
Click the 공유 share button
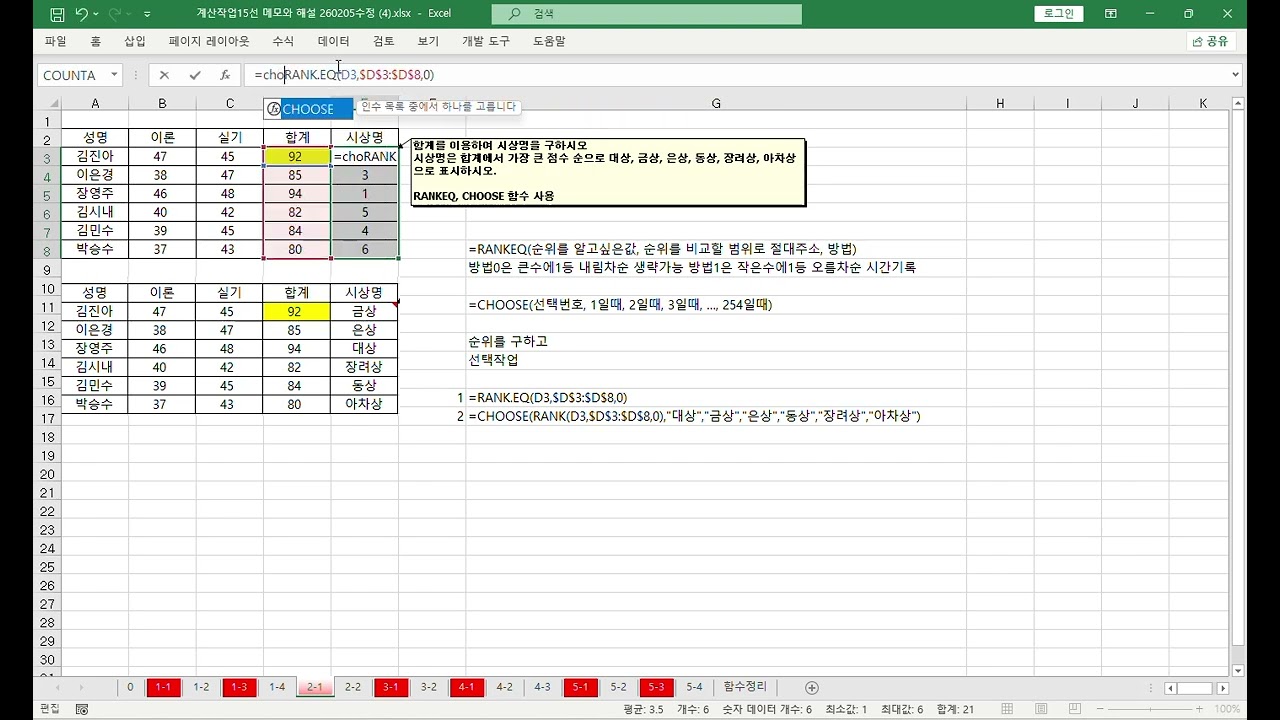point(1211,41)
